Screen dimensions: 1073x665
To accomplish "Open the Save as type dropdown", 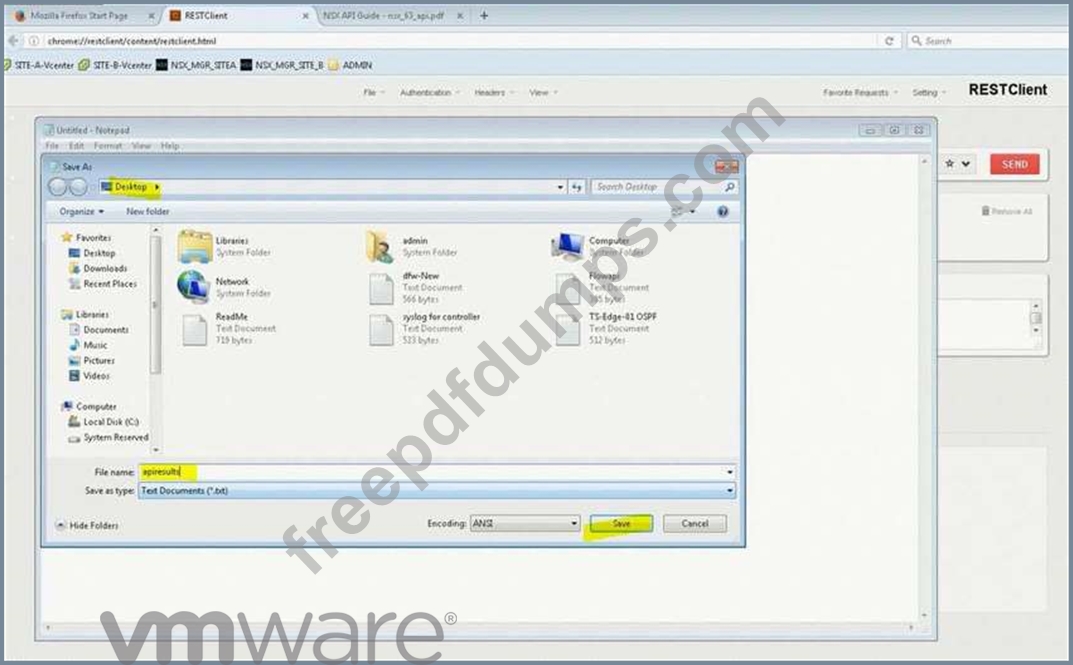I will point(437,491).
